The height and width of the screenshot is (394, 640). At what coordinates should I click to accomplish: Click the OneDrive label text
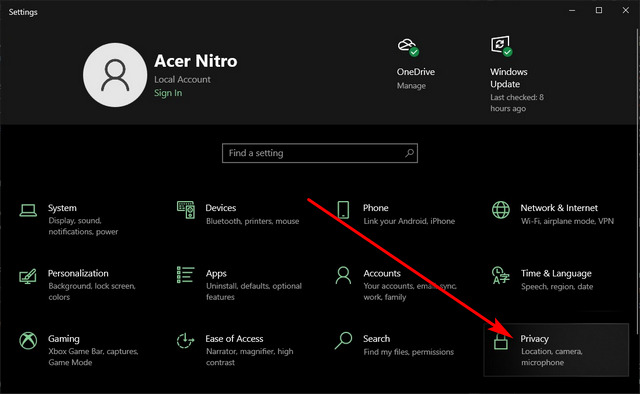(x=416, y=72)
